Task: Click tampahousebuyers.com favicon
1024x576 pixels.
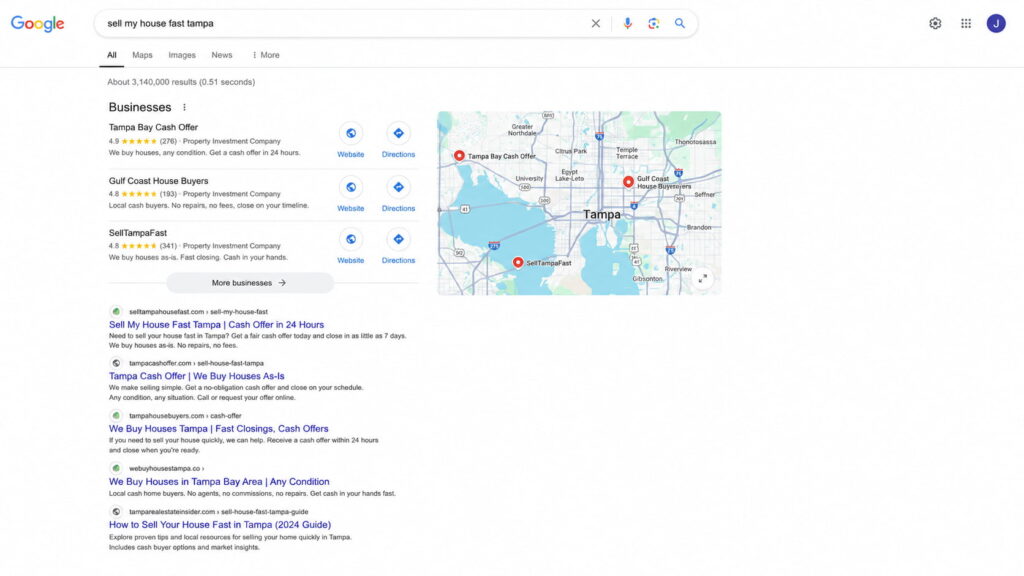Action: (116, 415)
